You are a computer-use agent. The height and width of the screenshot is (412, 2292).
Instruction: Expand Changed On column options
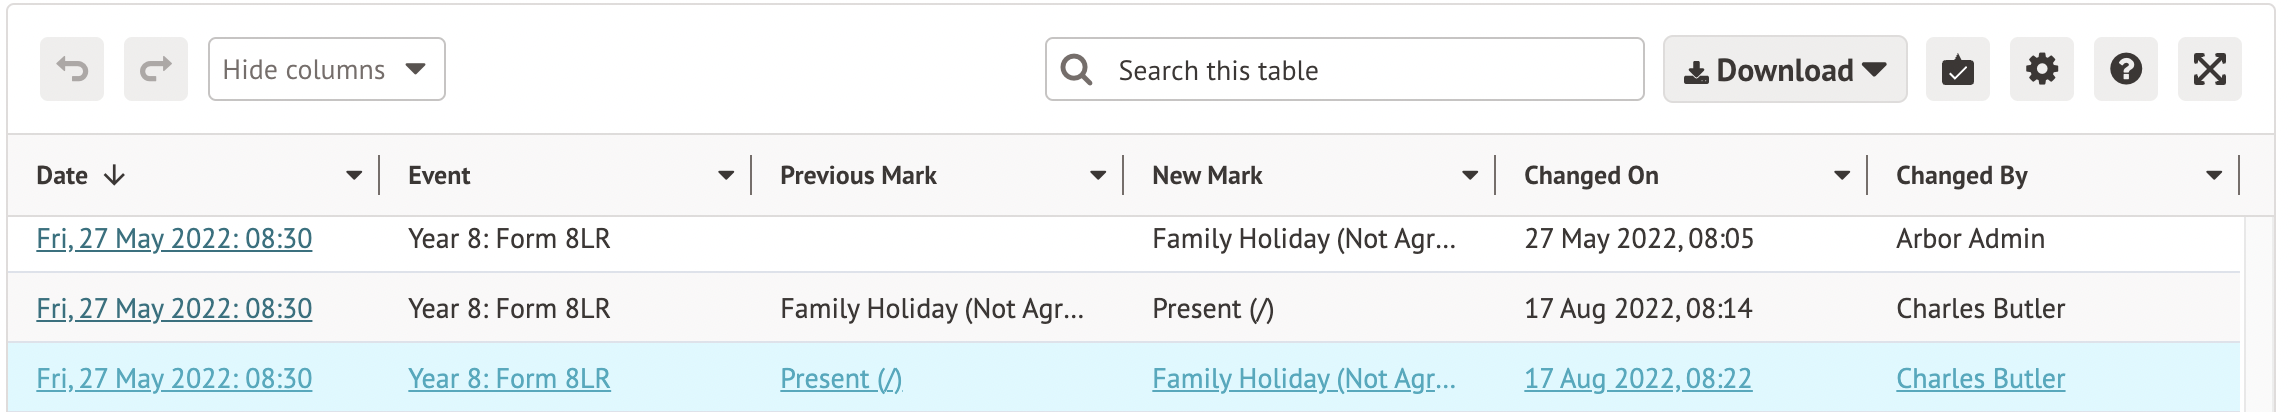pos(1842,176)
